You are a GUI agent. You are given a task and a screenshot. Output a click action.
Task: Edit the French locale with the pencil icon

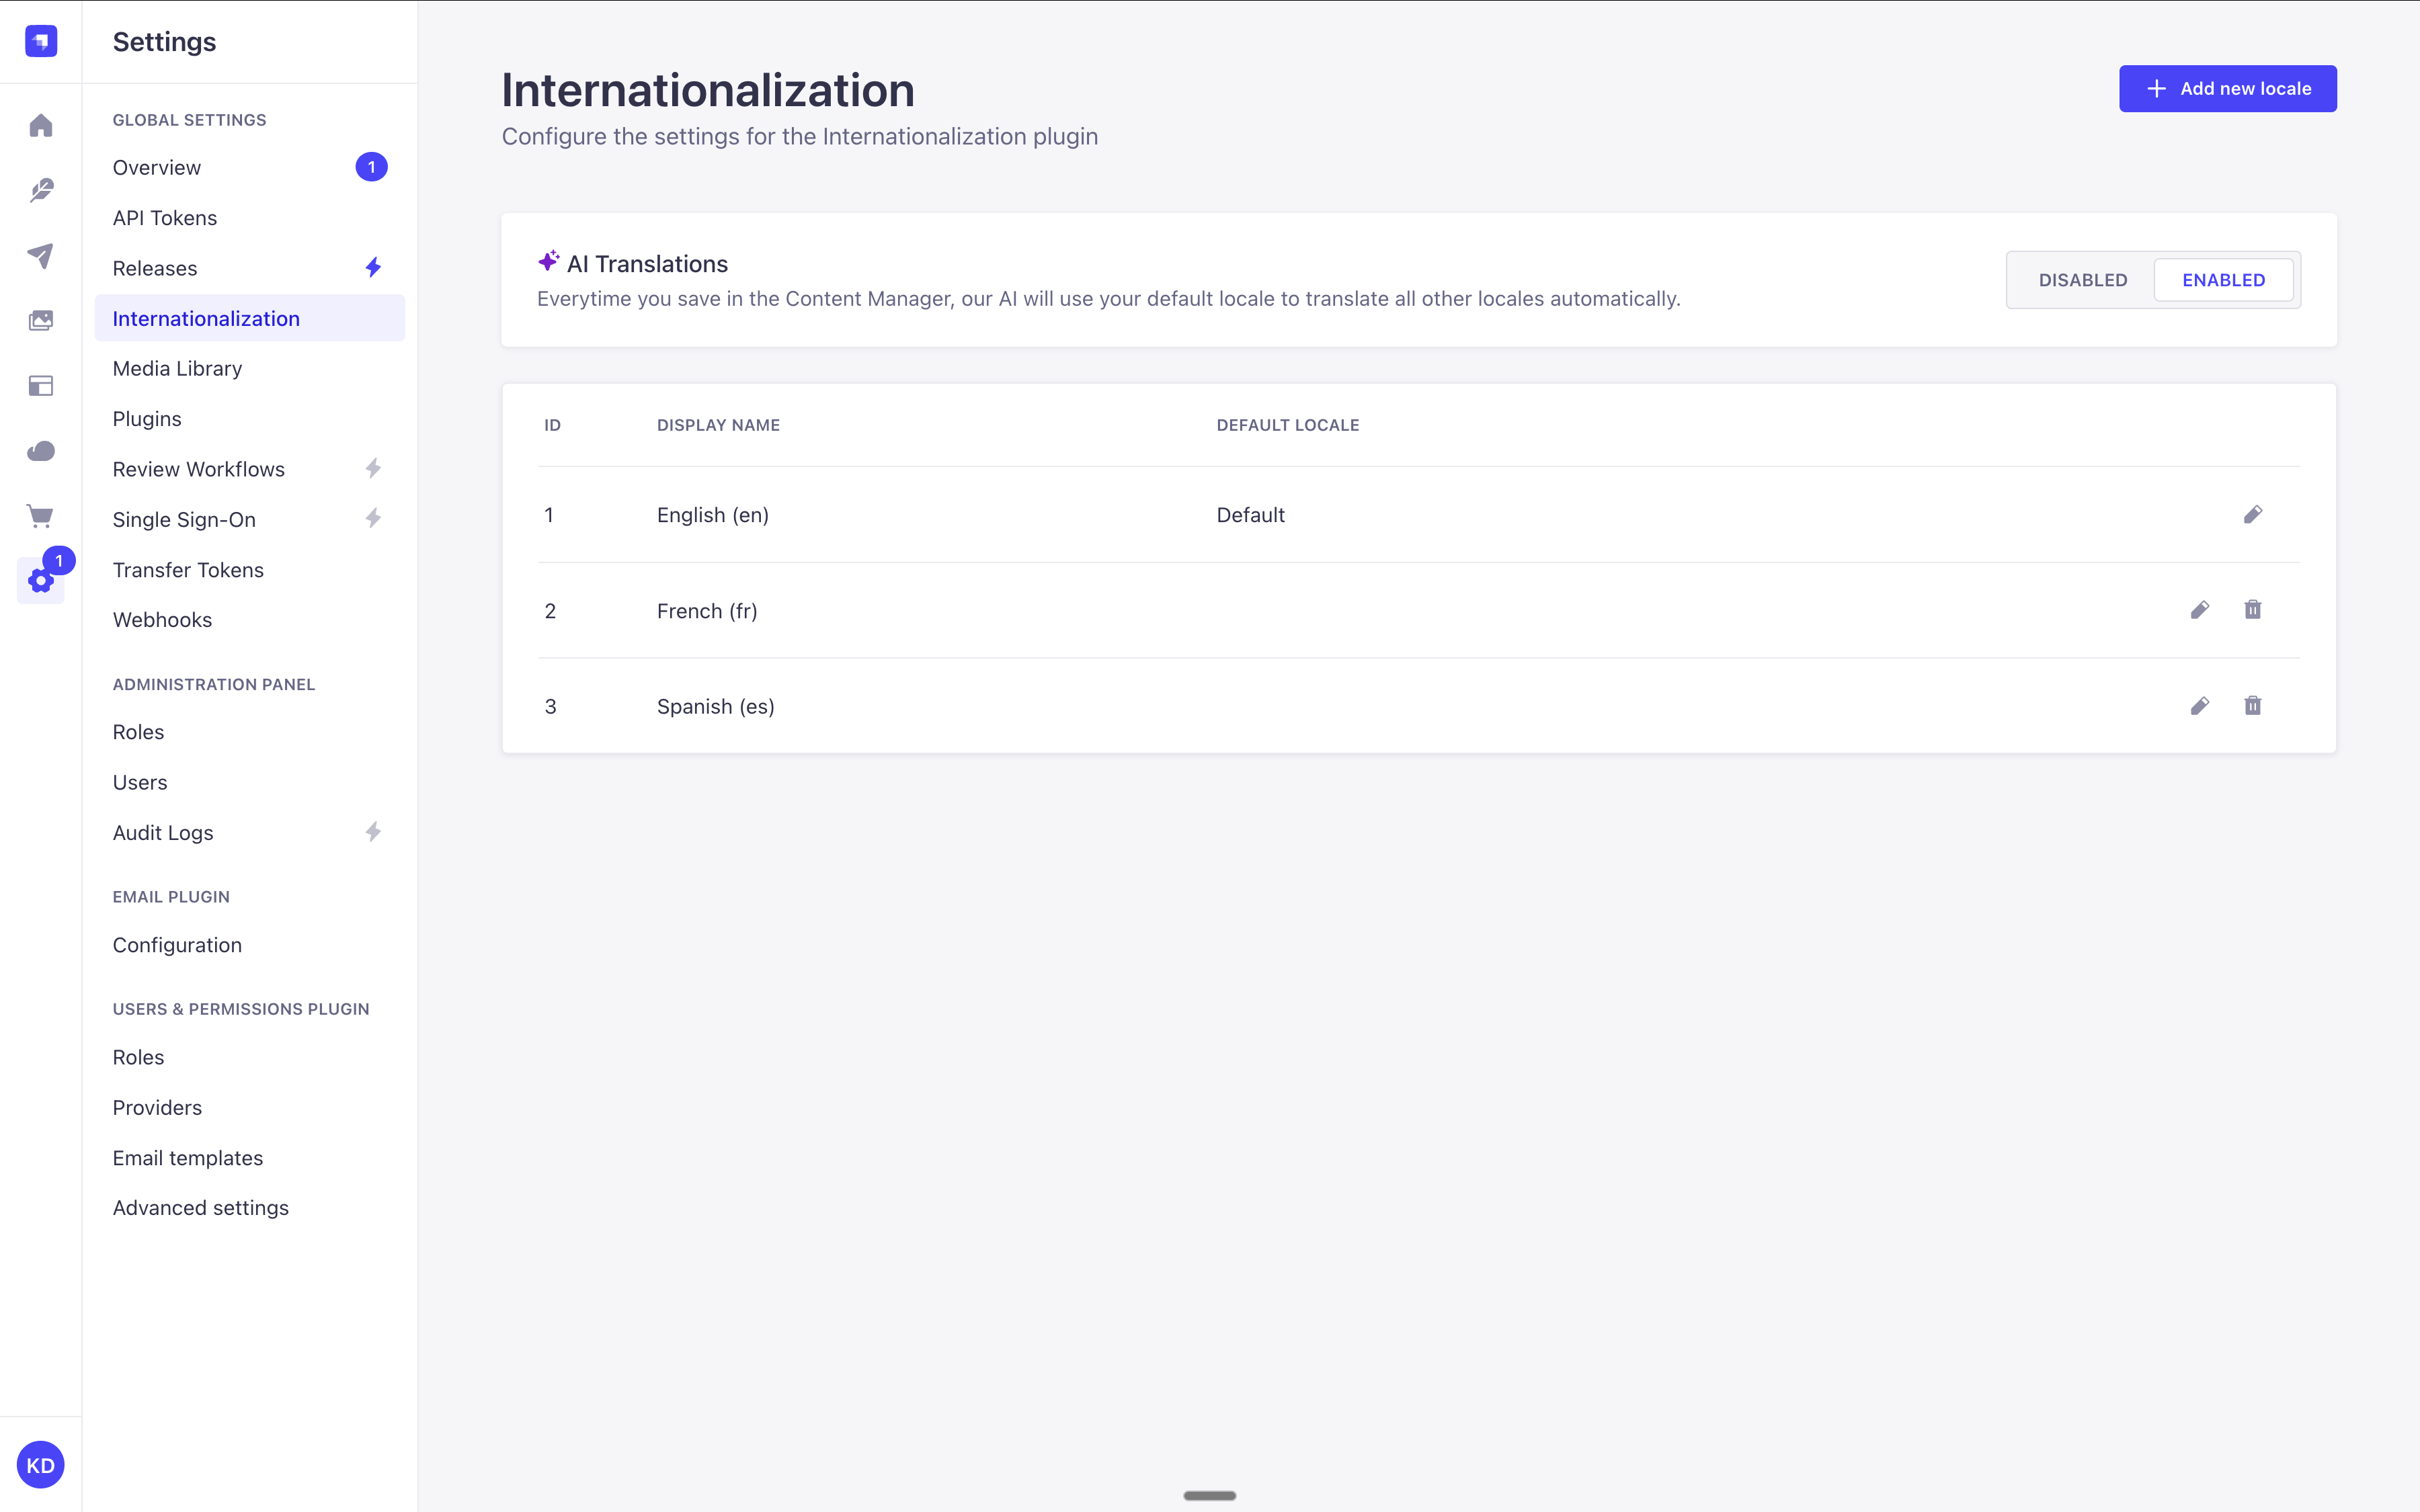2200,609
